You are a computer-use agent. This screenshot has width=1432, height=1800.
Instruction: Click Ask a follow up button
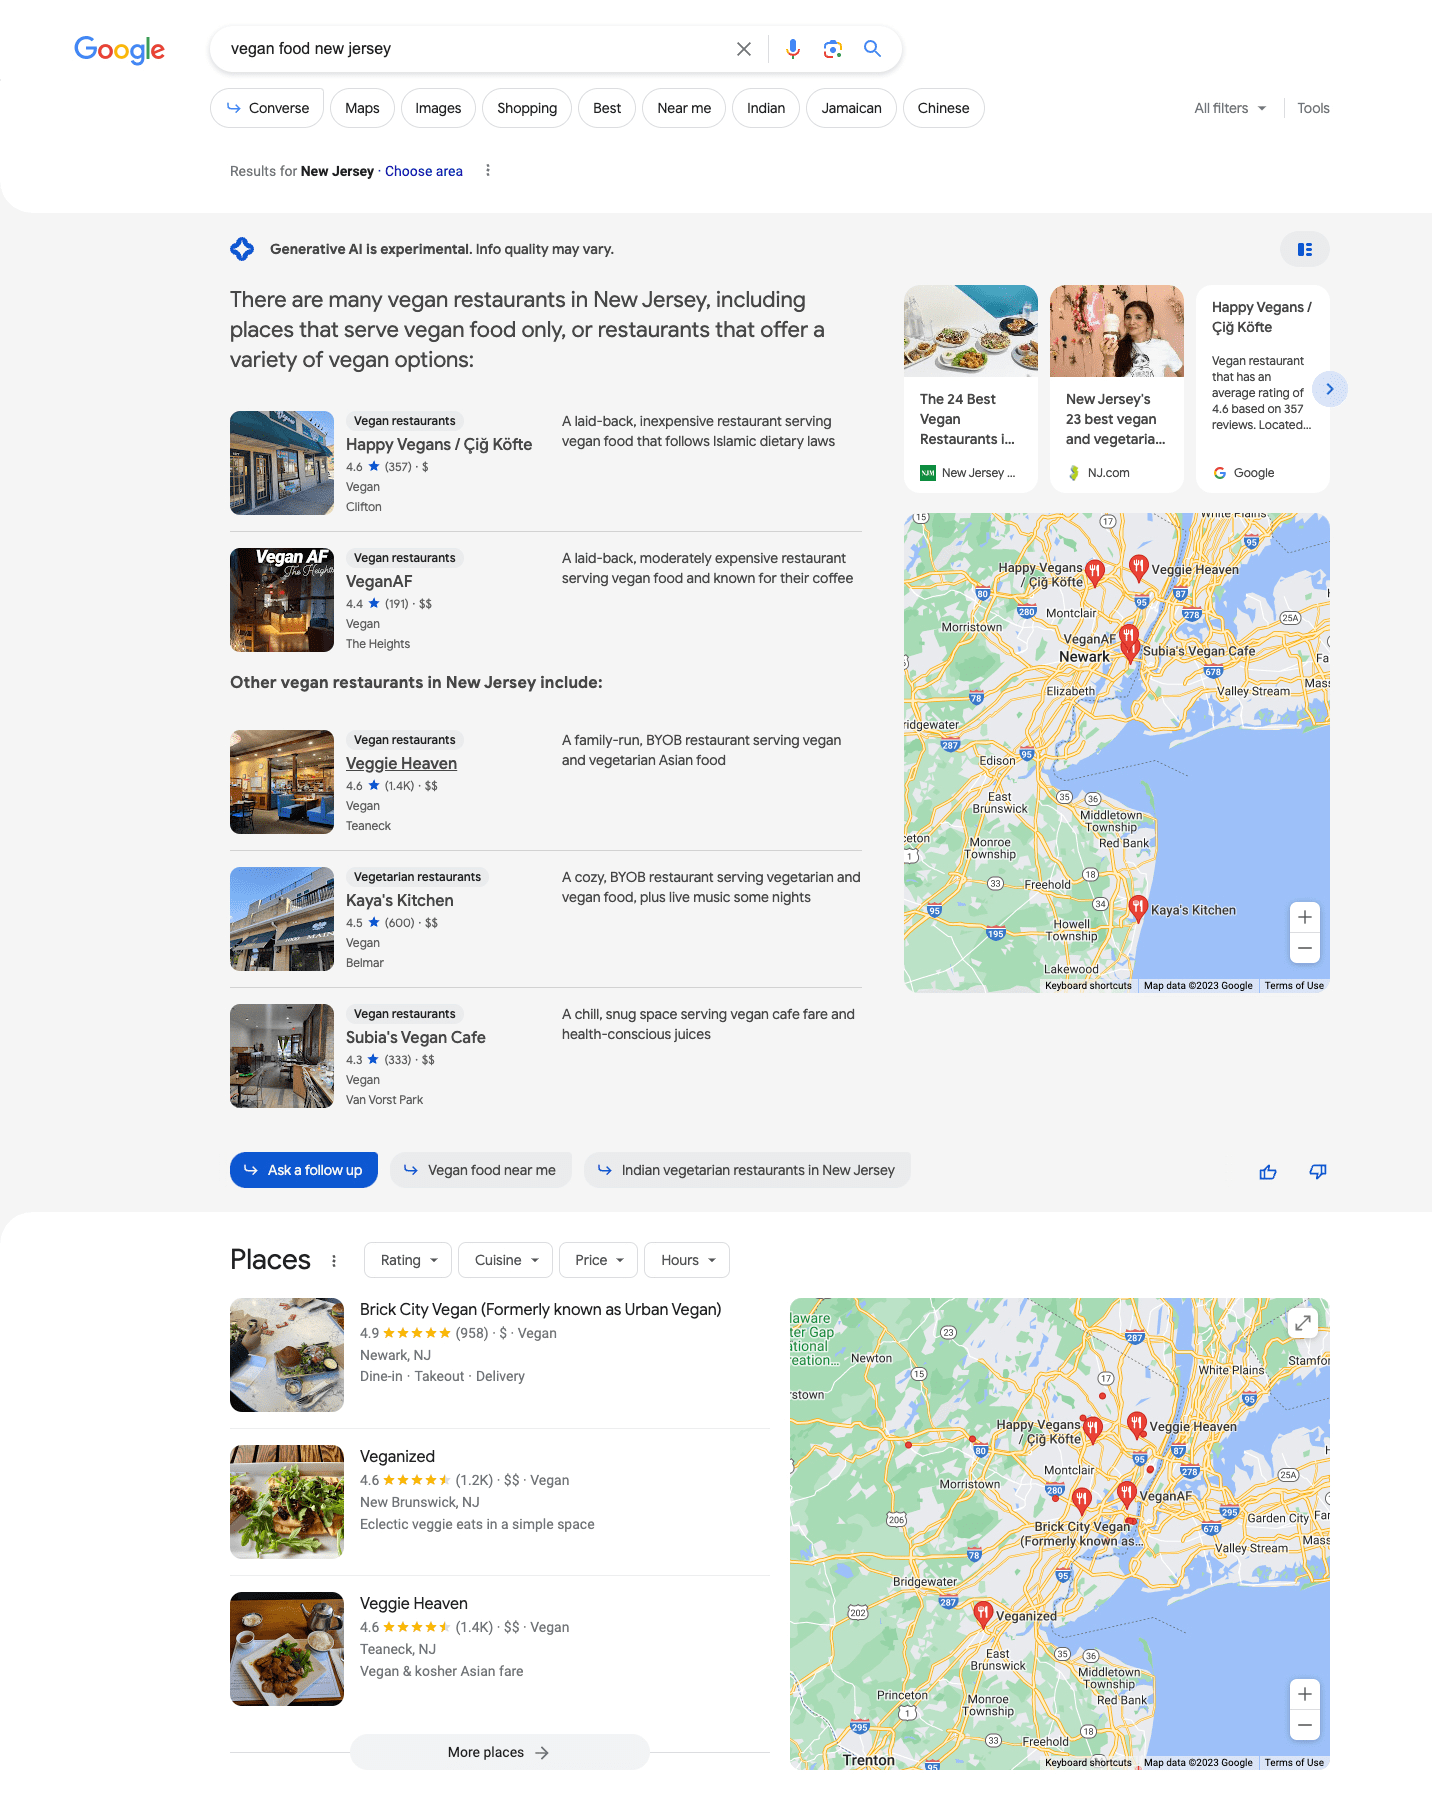[304, 1170]
